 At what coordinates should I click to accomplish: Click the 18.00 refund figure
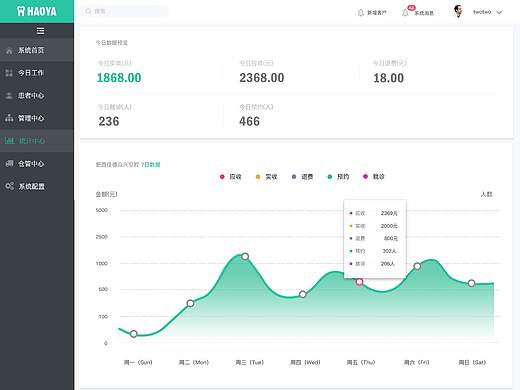click(388, 78)
